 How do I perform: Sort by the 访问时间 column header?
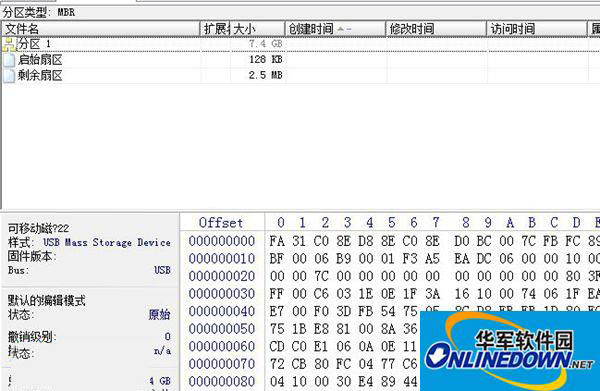tap(537, 29)
